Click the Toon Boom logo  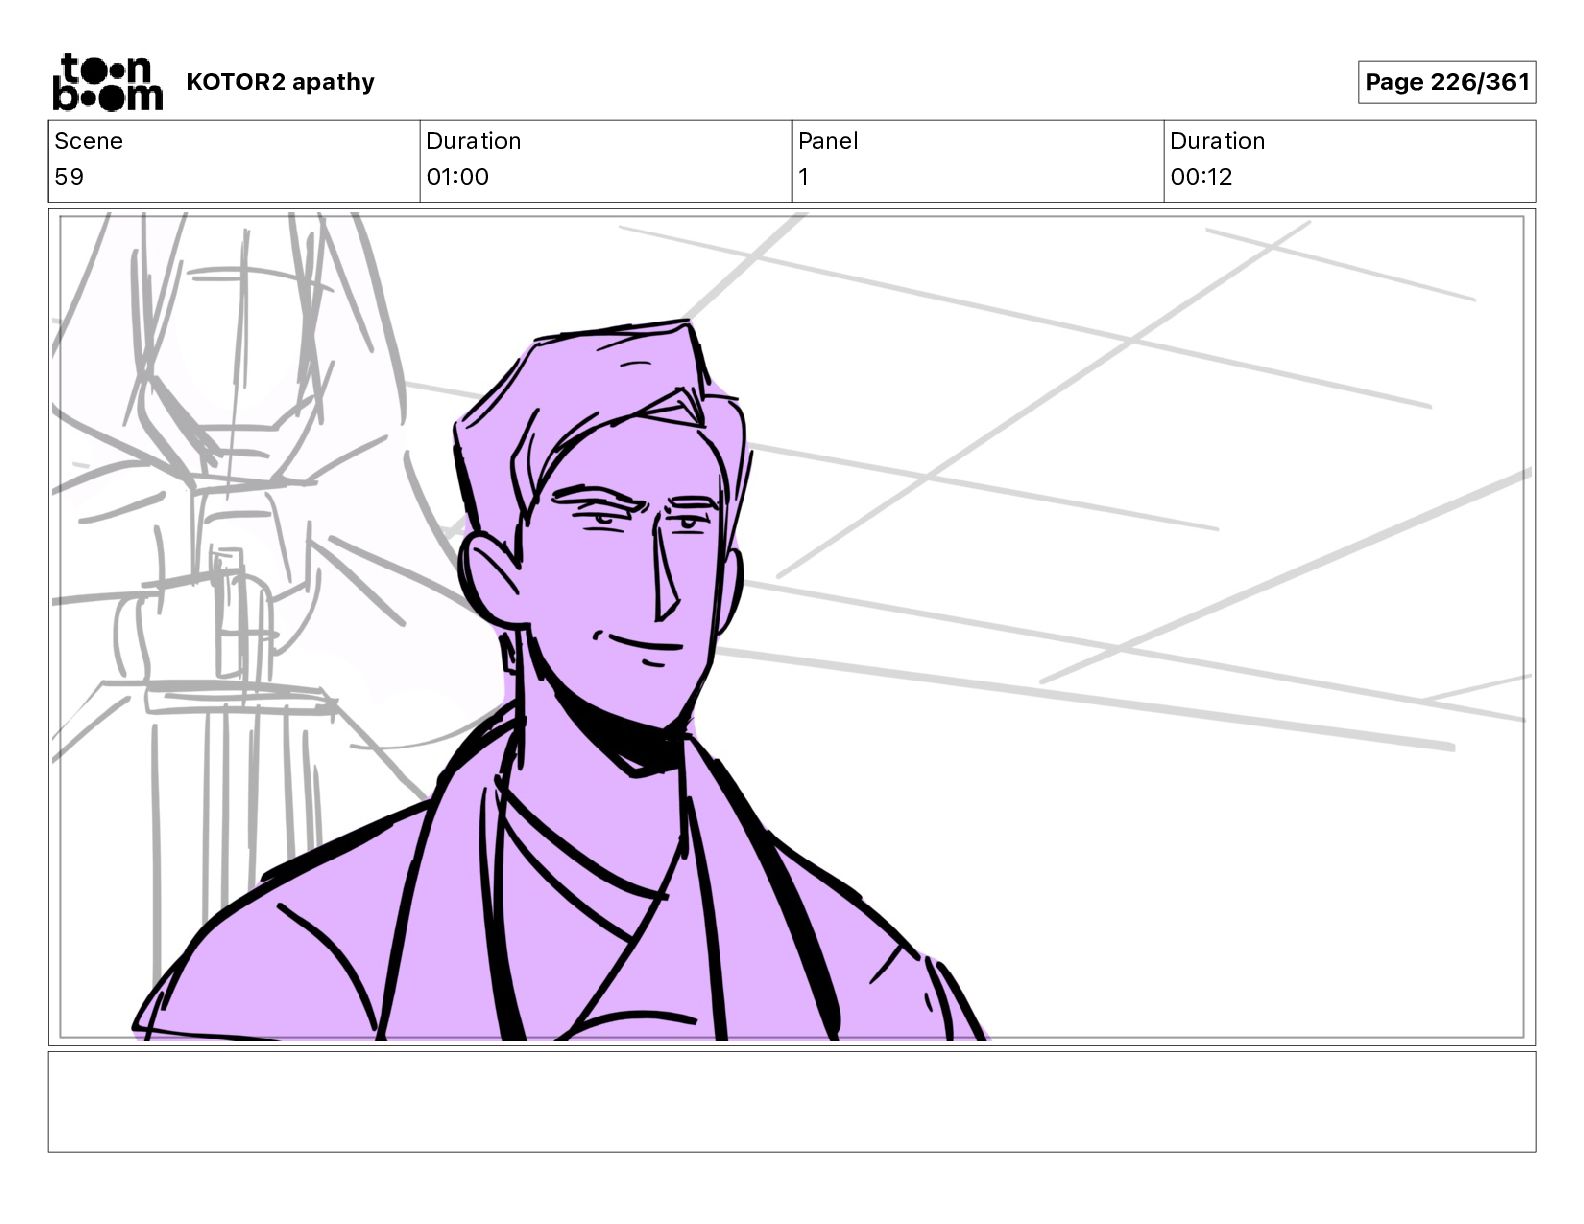point(107,82)
